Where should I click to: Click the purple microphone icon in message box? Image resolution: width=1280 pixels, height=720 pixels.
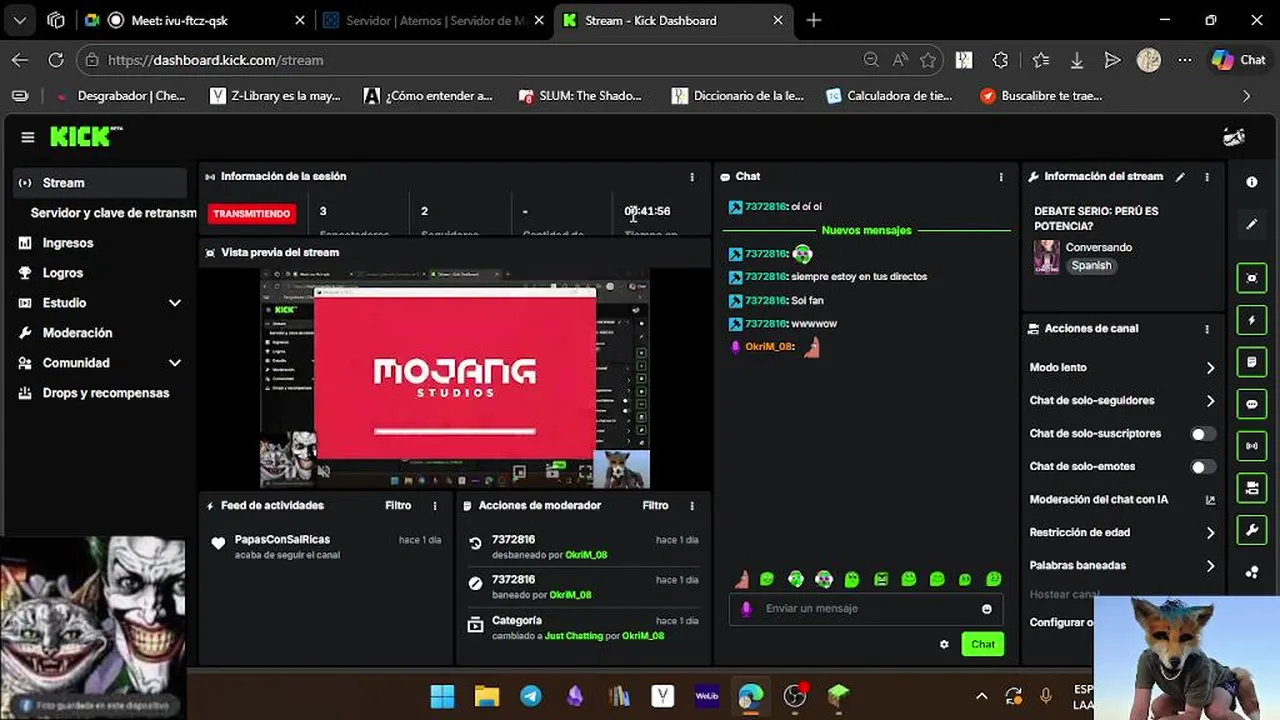(746, 609)
